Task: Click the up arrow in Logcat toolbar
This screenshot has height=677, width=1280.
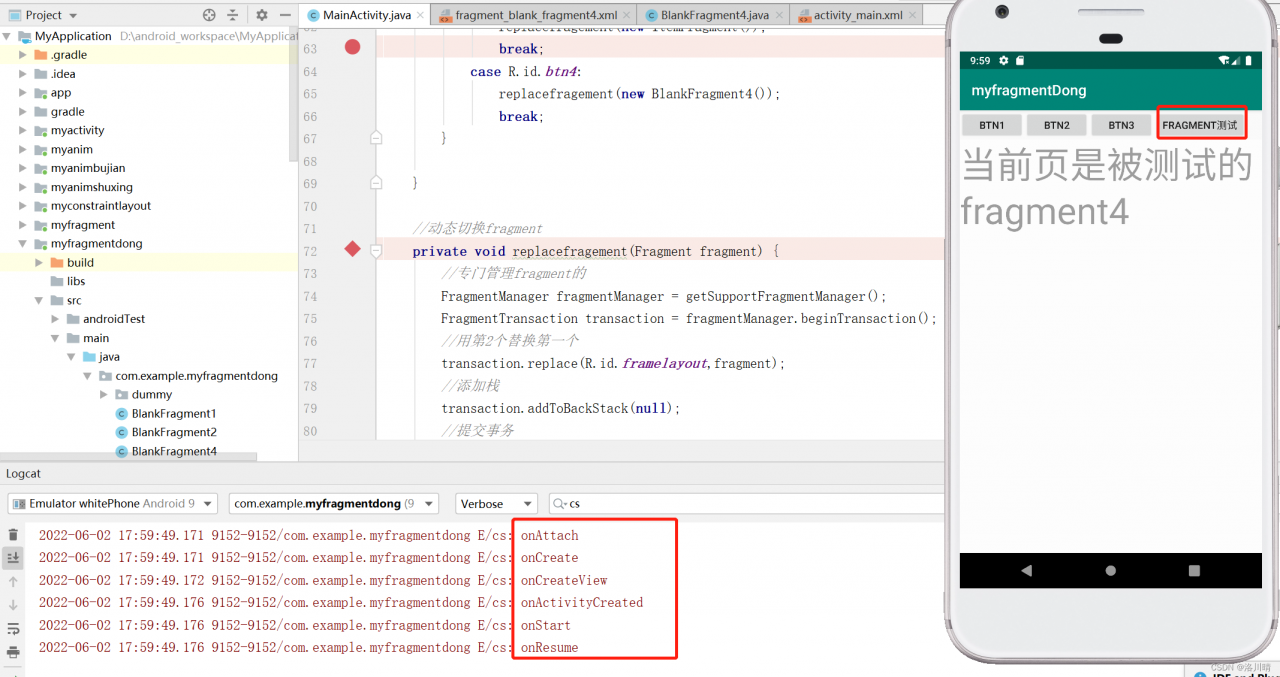Action: click(13, 581)
